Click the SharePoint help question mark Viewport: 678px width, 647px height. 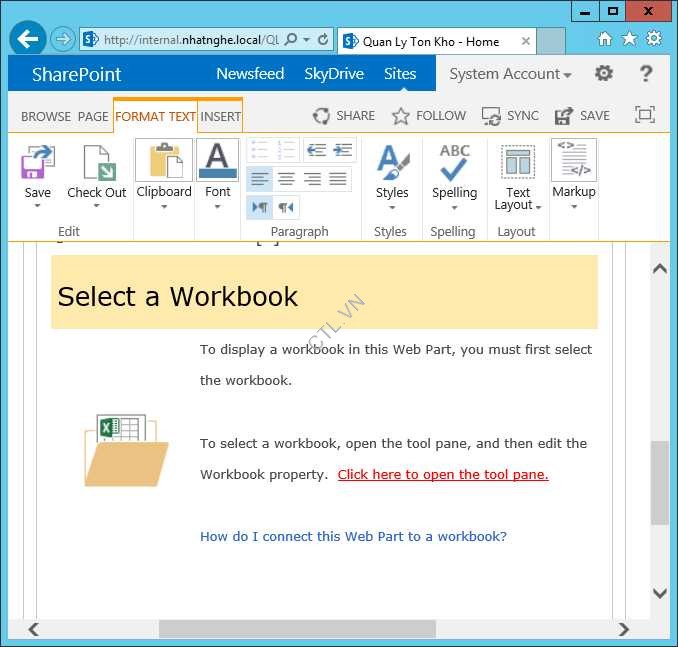point(646,74)
